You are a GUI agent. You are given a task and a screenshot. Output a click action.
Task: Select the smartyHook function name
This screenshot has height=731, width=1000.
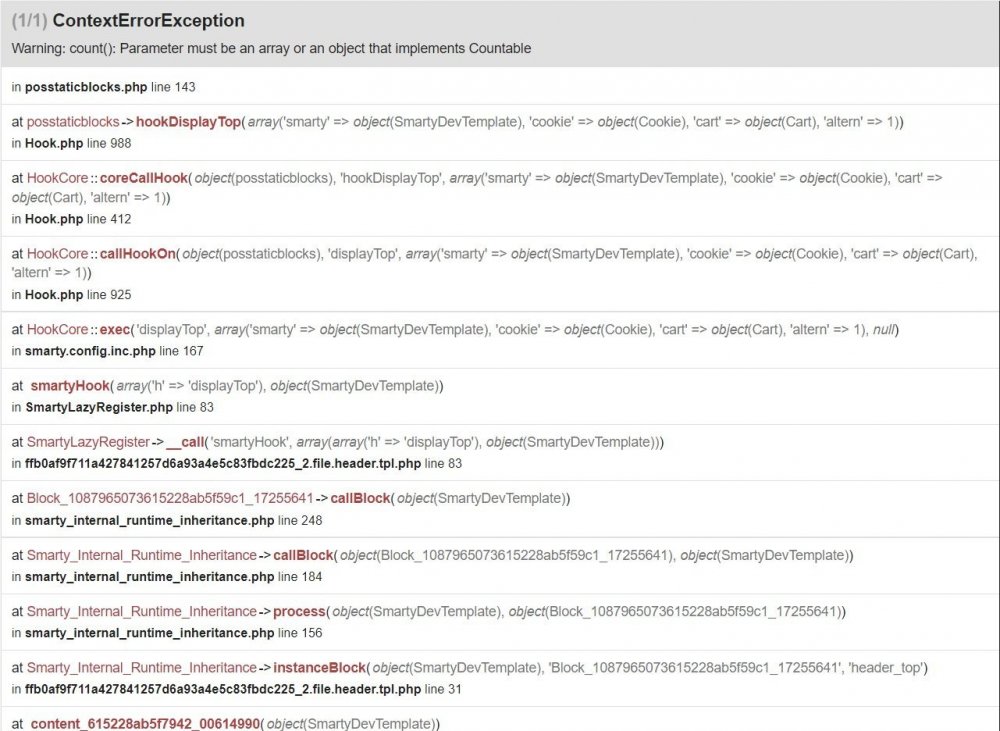click(69, 386)
